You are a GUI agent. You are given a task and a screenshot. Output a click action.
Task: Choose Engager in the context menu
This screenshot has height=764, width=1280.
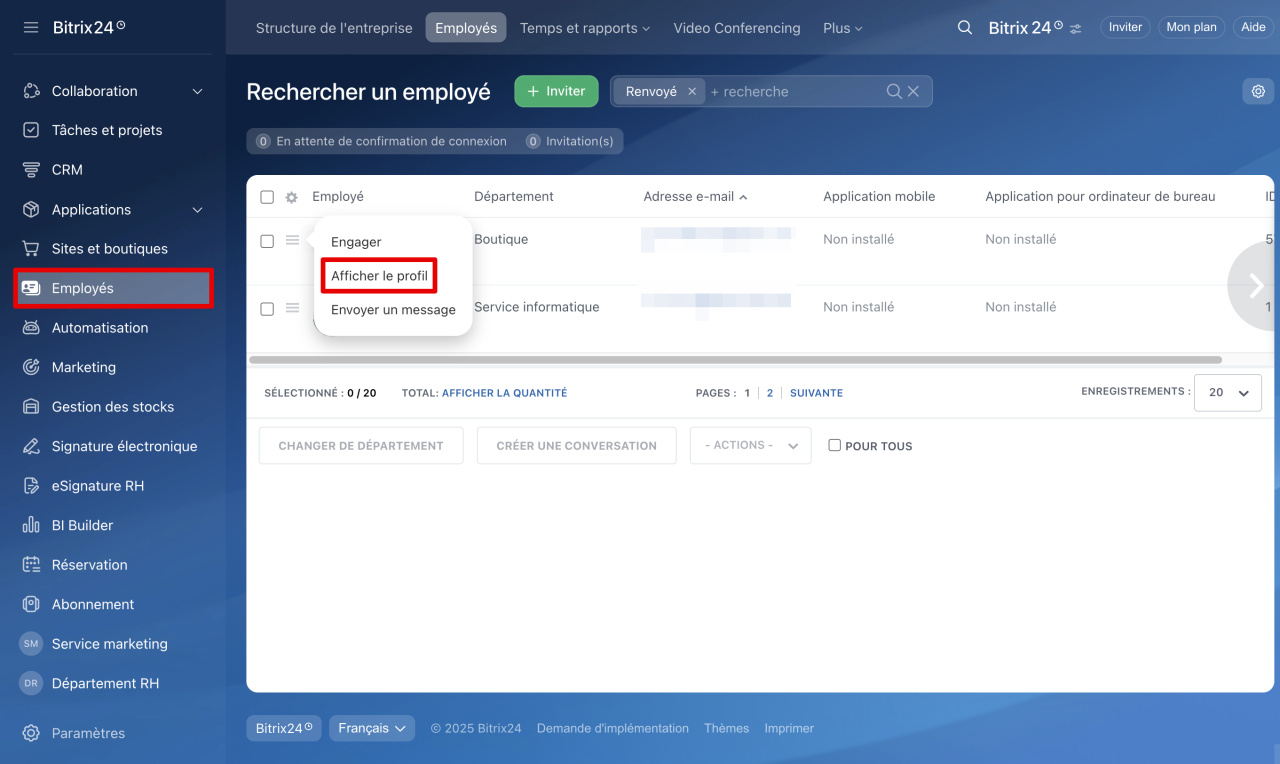click(356, 242)
